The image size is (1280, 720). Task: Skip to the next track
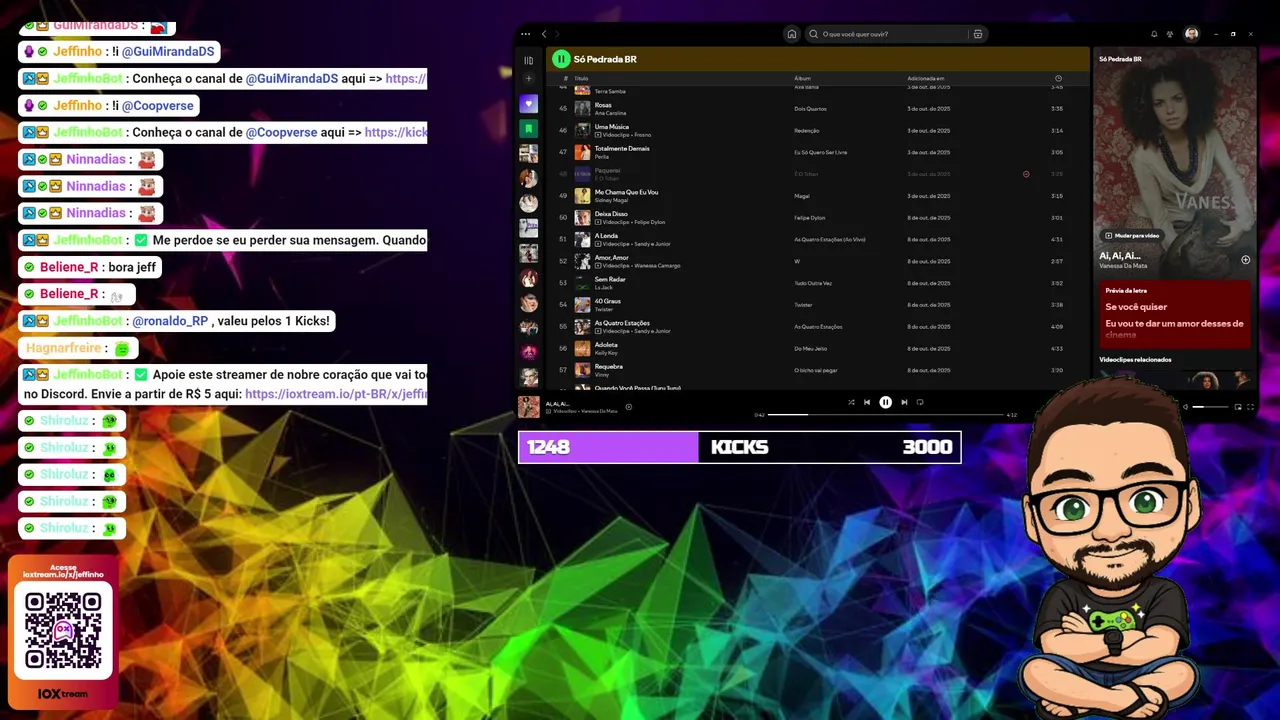pos(904,402)
